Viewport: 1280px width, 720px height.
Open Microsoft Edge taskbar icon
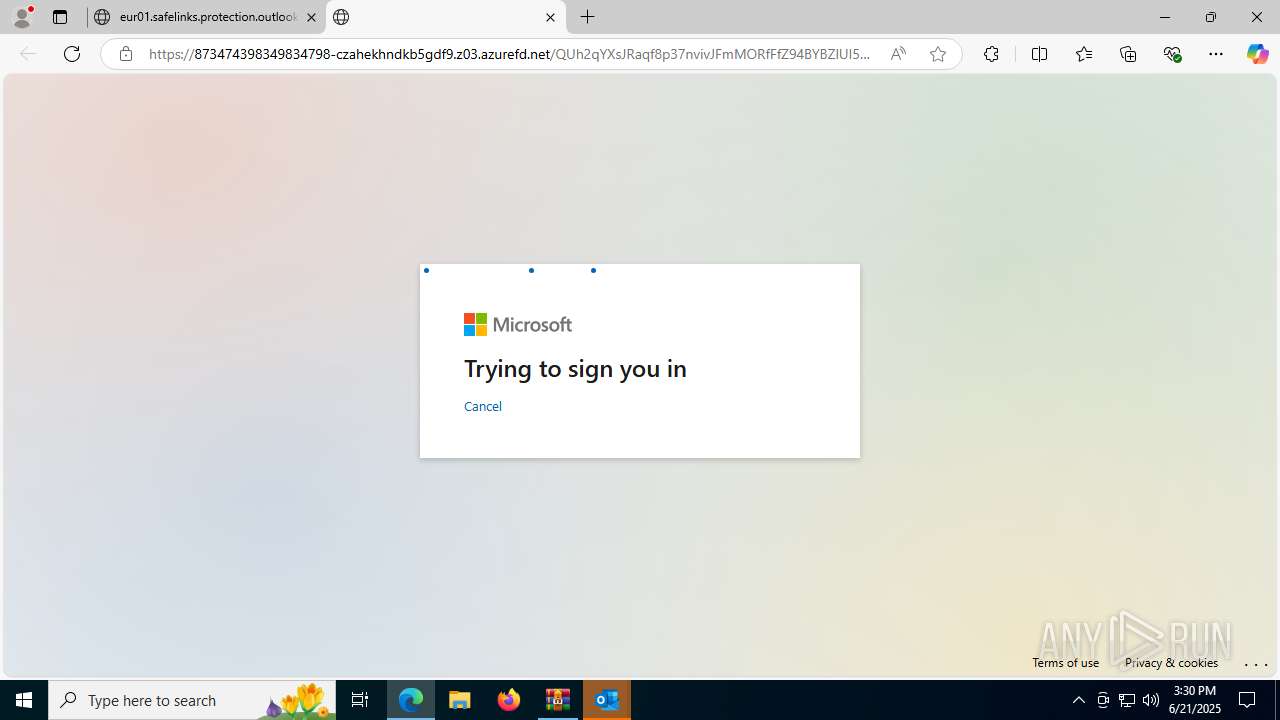point(411,700)
